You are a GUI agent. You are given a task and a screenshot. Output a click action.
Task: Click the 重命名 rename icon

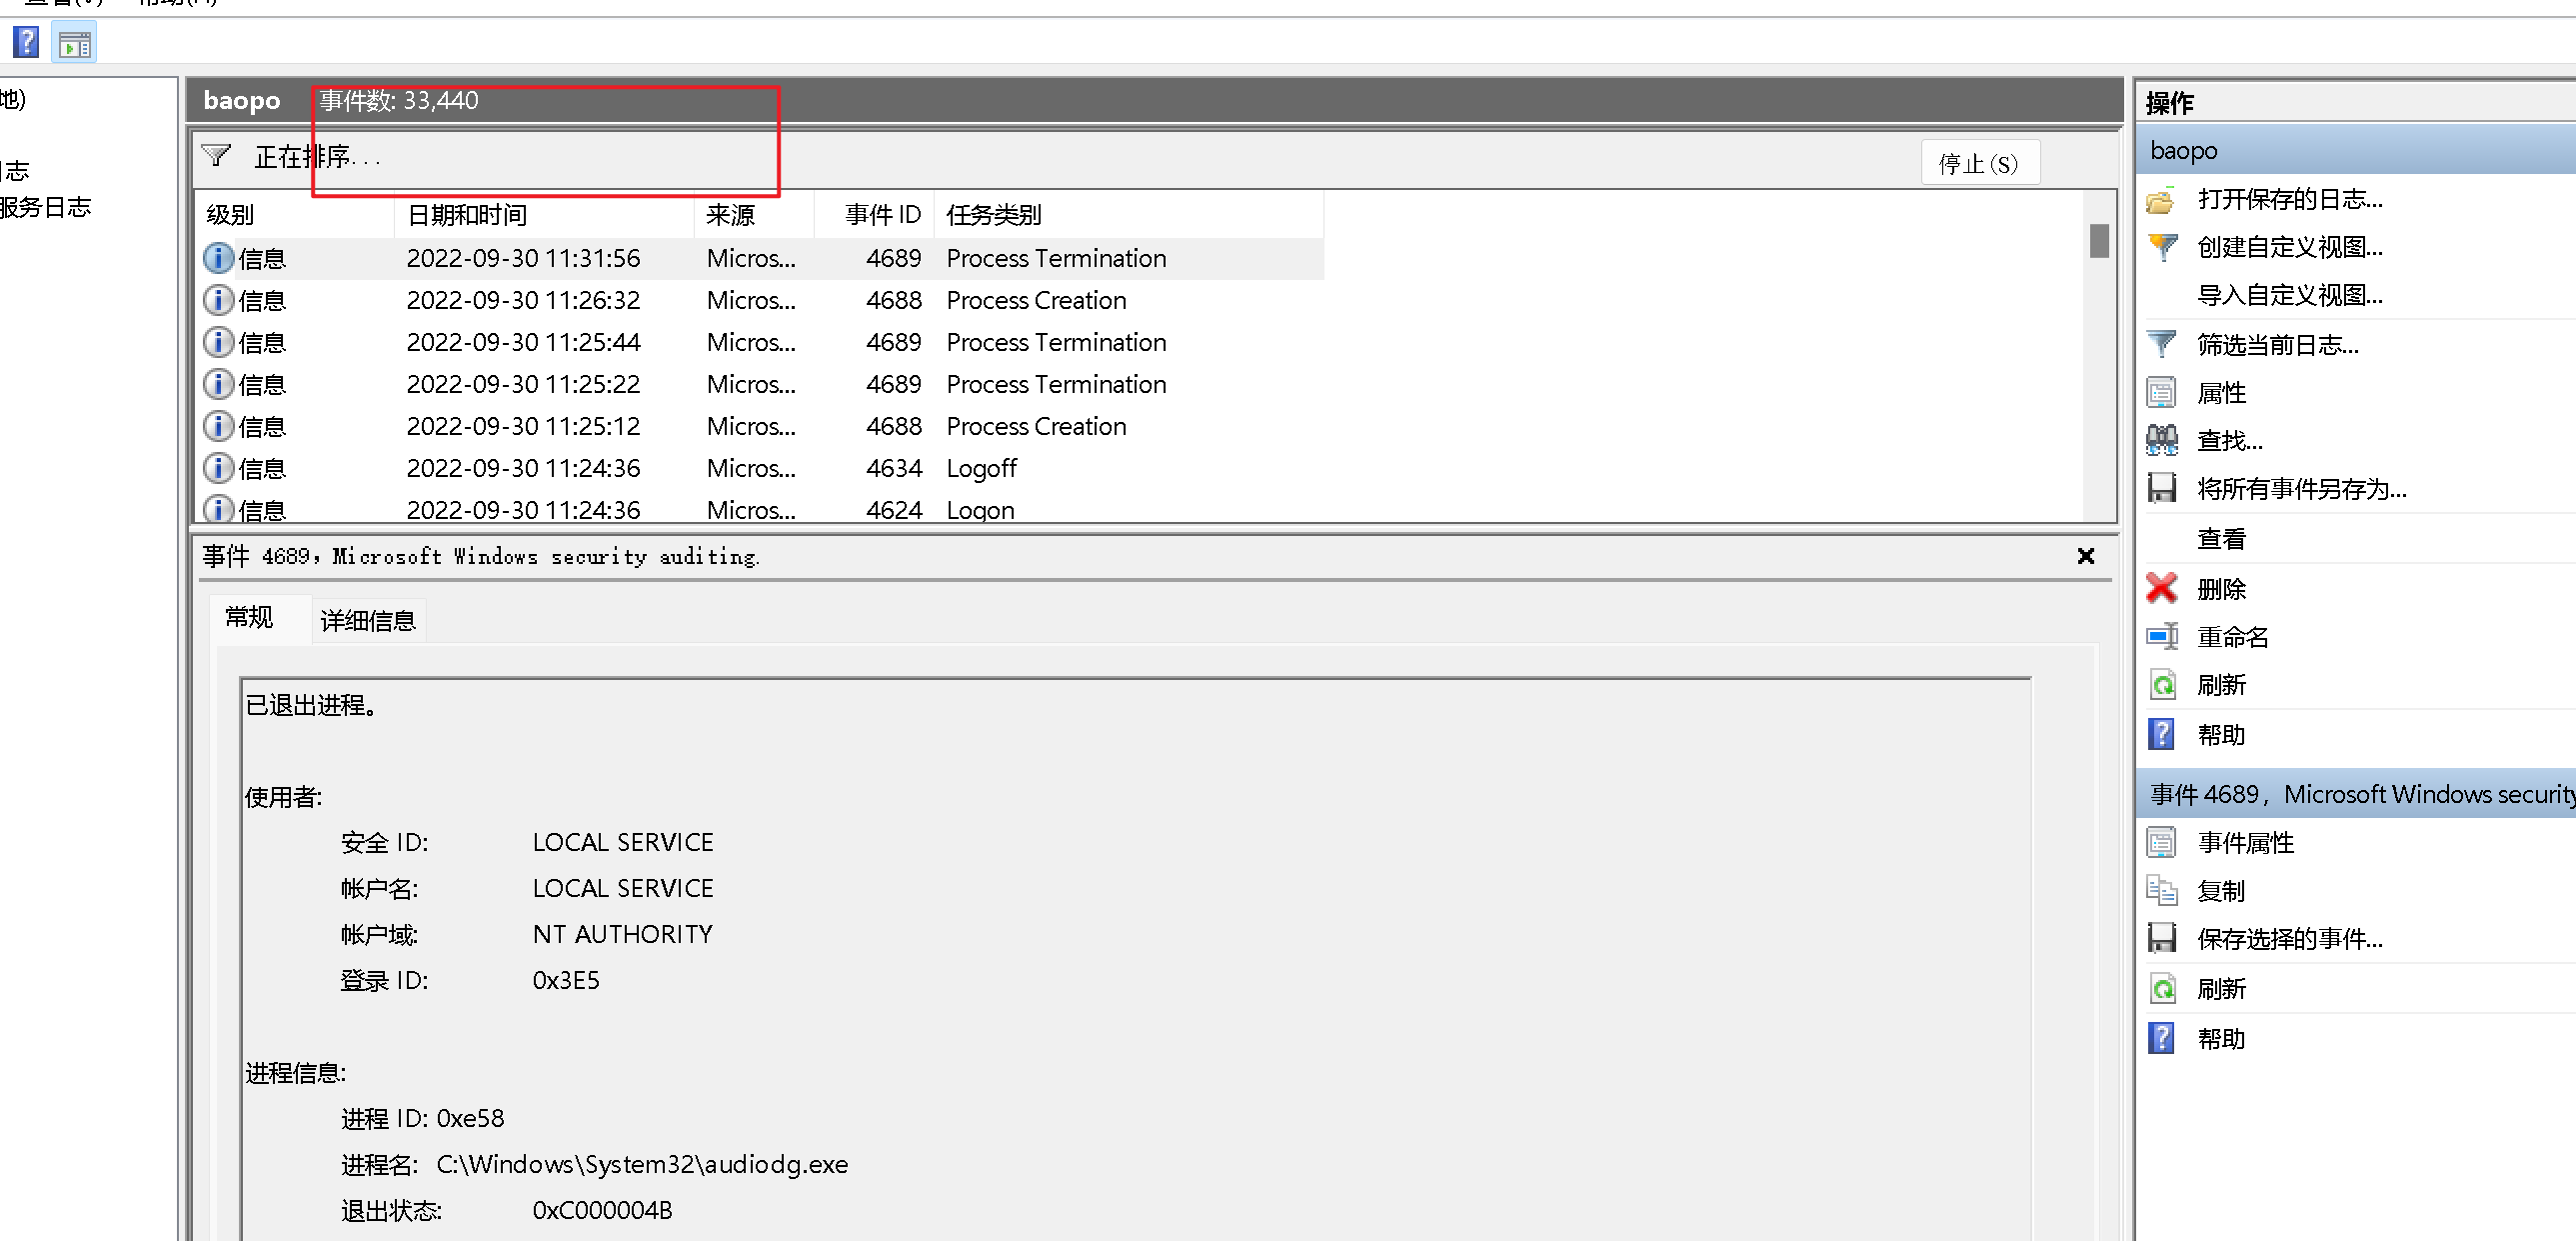point(2161,636)
